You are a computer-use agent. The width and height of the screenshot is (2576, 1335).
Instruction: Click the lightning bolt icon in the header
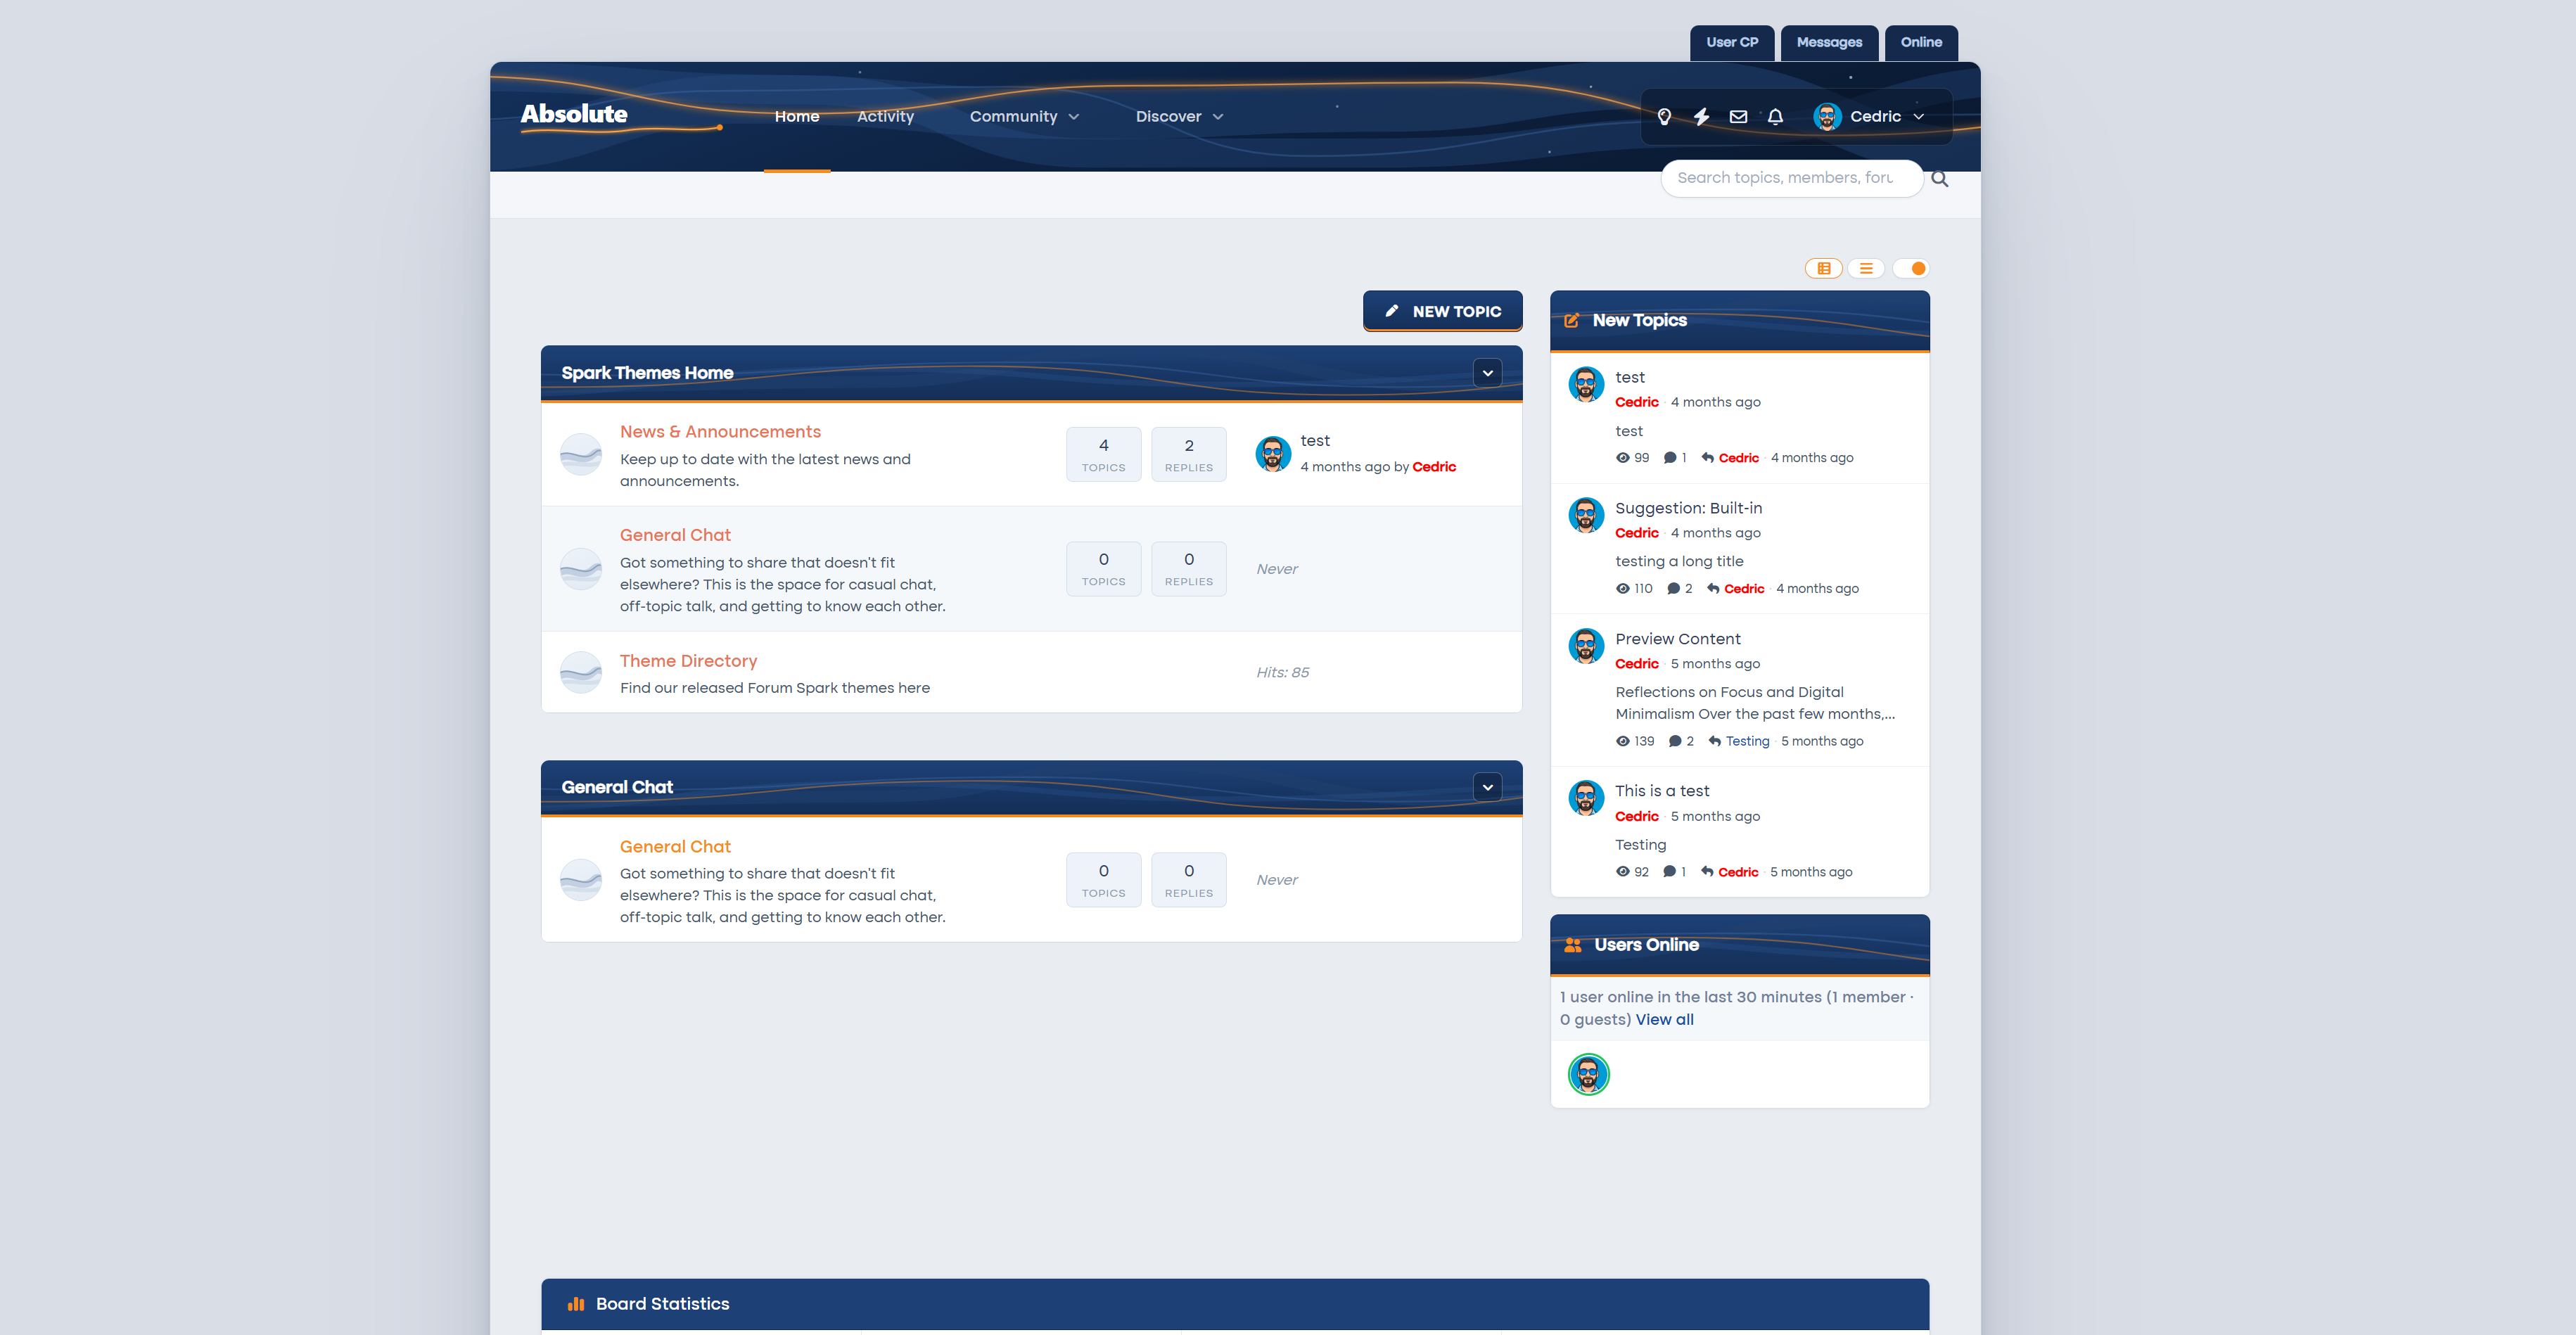(1701, 117)
